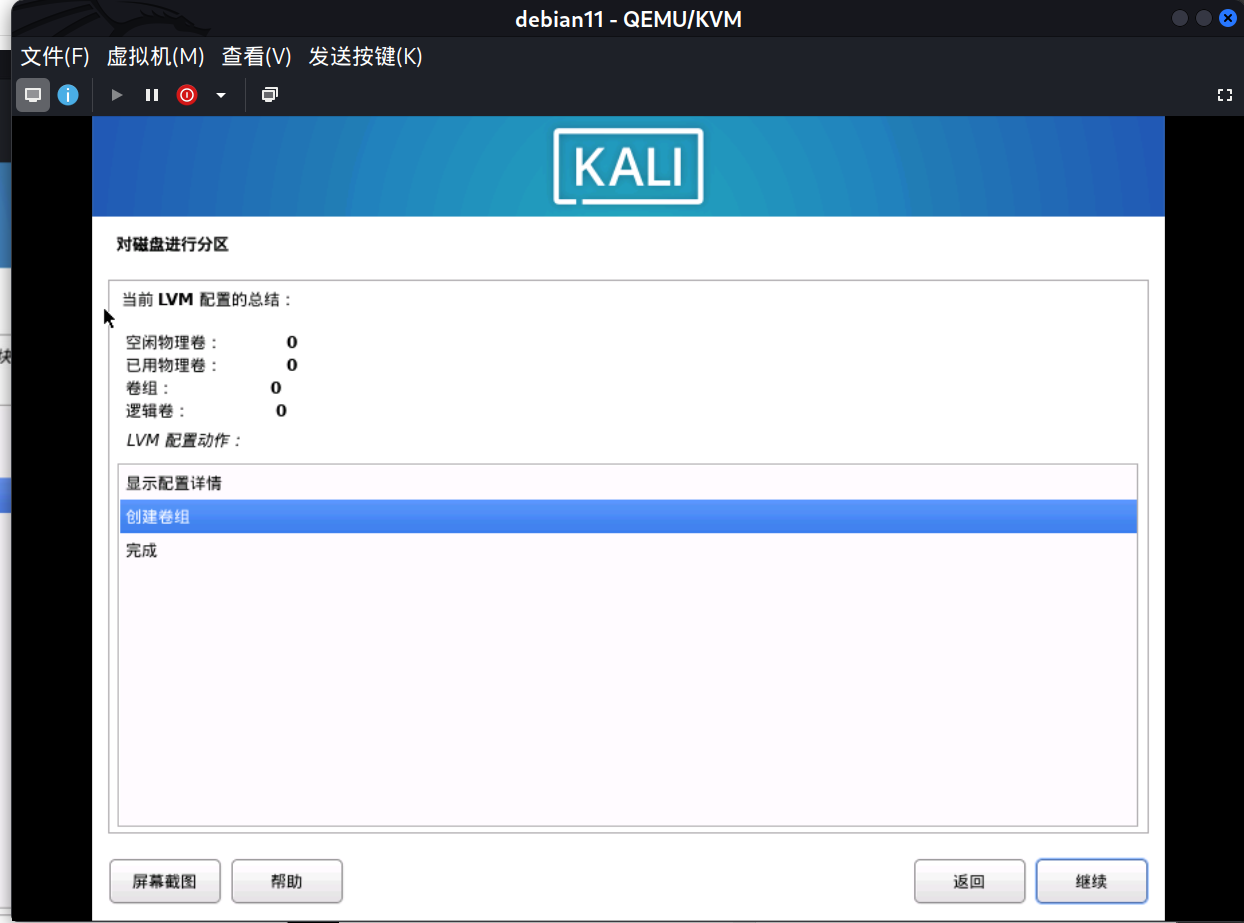Image resolution: width=1244 pixels, height=923 pixels.
Task: Select 创建卷组 list entry
Action: pyautogui.click(x=628, y=516)
